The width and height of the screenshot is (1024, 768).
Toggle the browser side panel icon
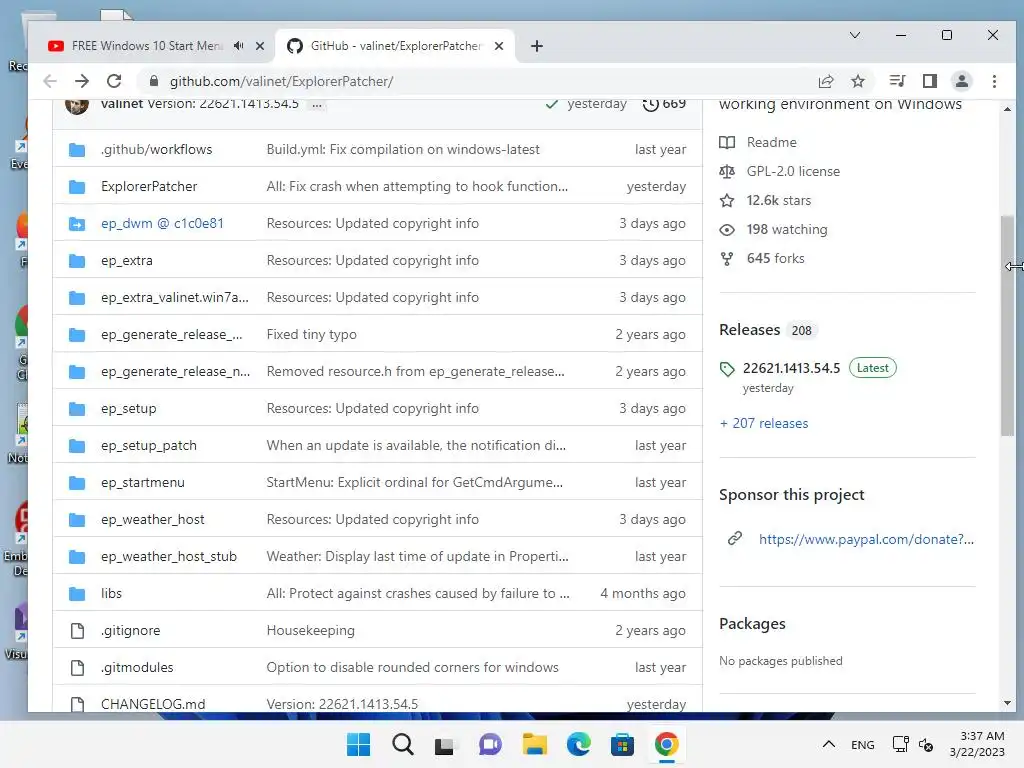929,81
